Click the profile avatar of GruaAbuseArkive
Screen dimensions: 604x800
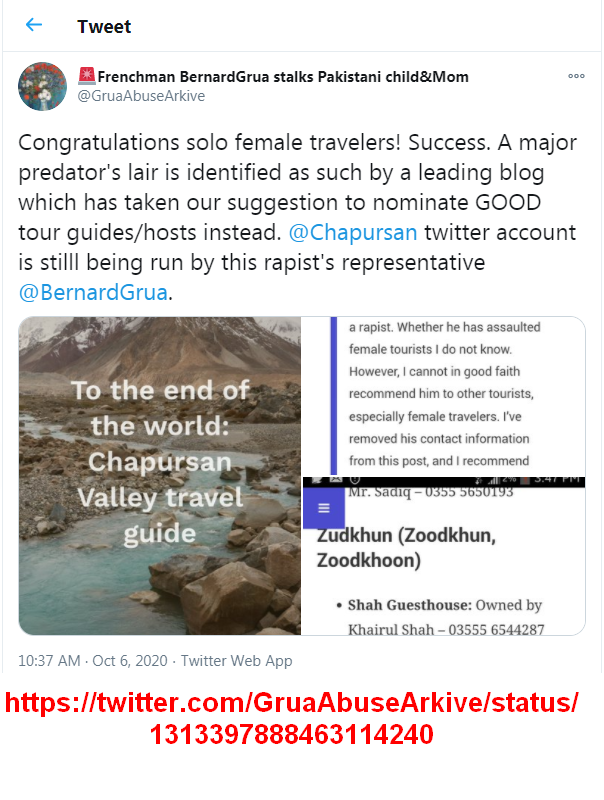click(x=42, y=86)
